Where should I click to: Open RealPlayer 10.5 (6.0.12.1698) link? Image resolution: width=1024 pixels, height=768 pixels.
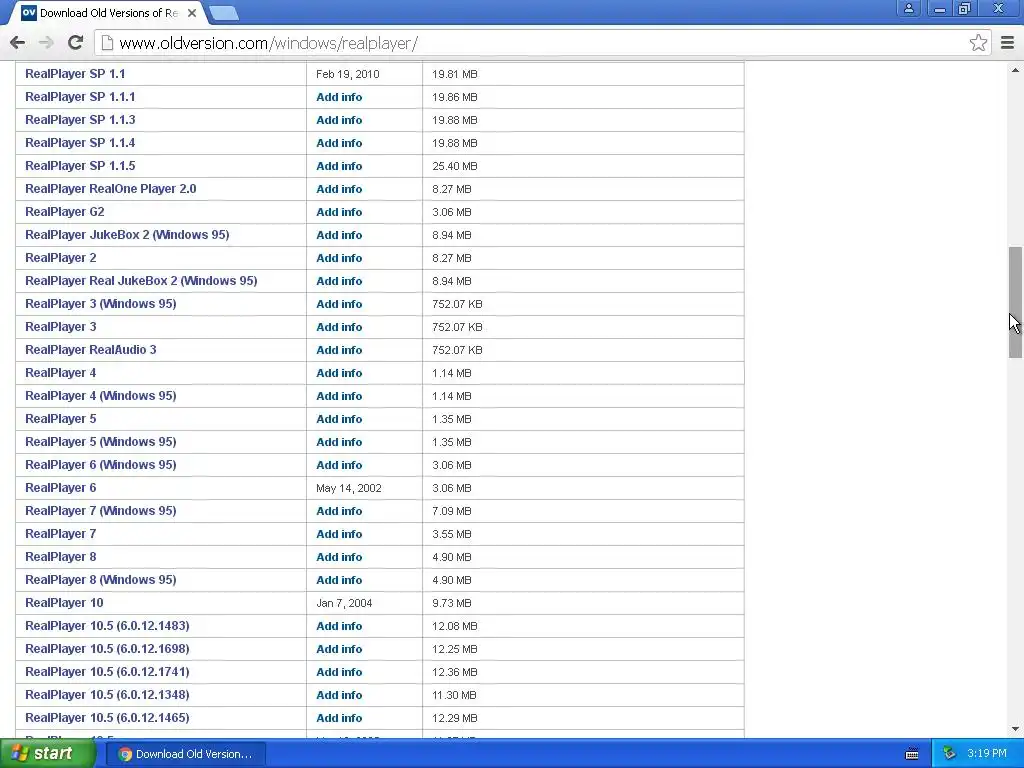[107, 648]
